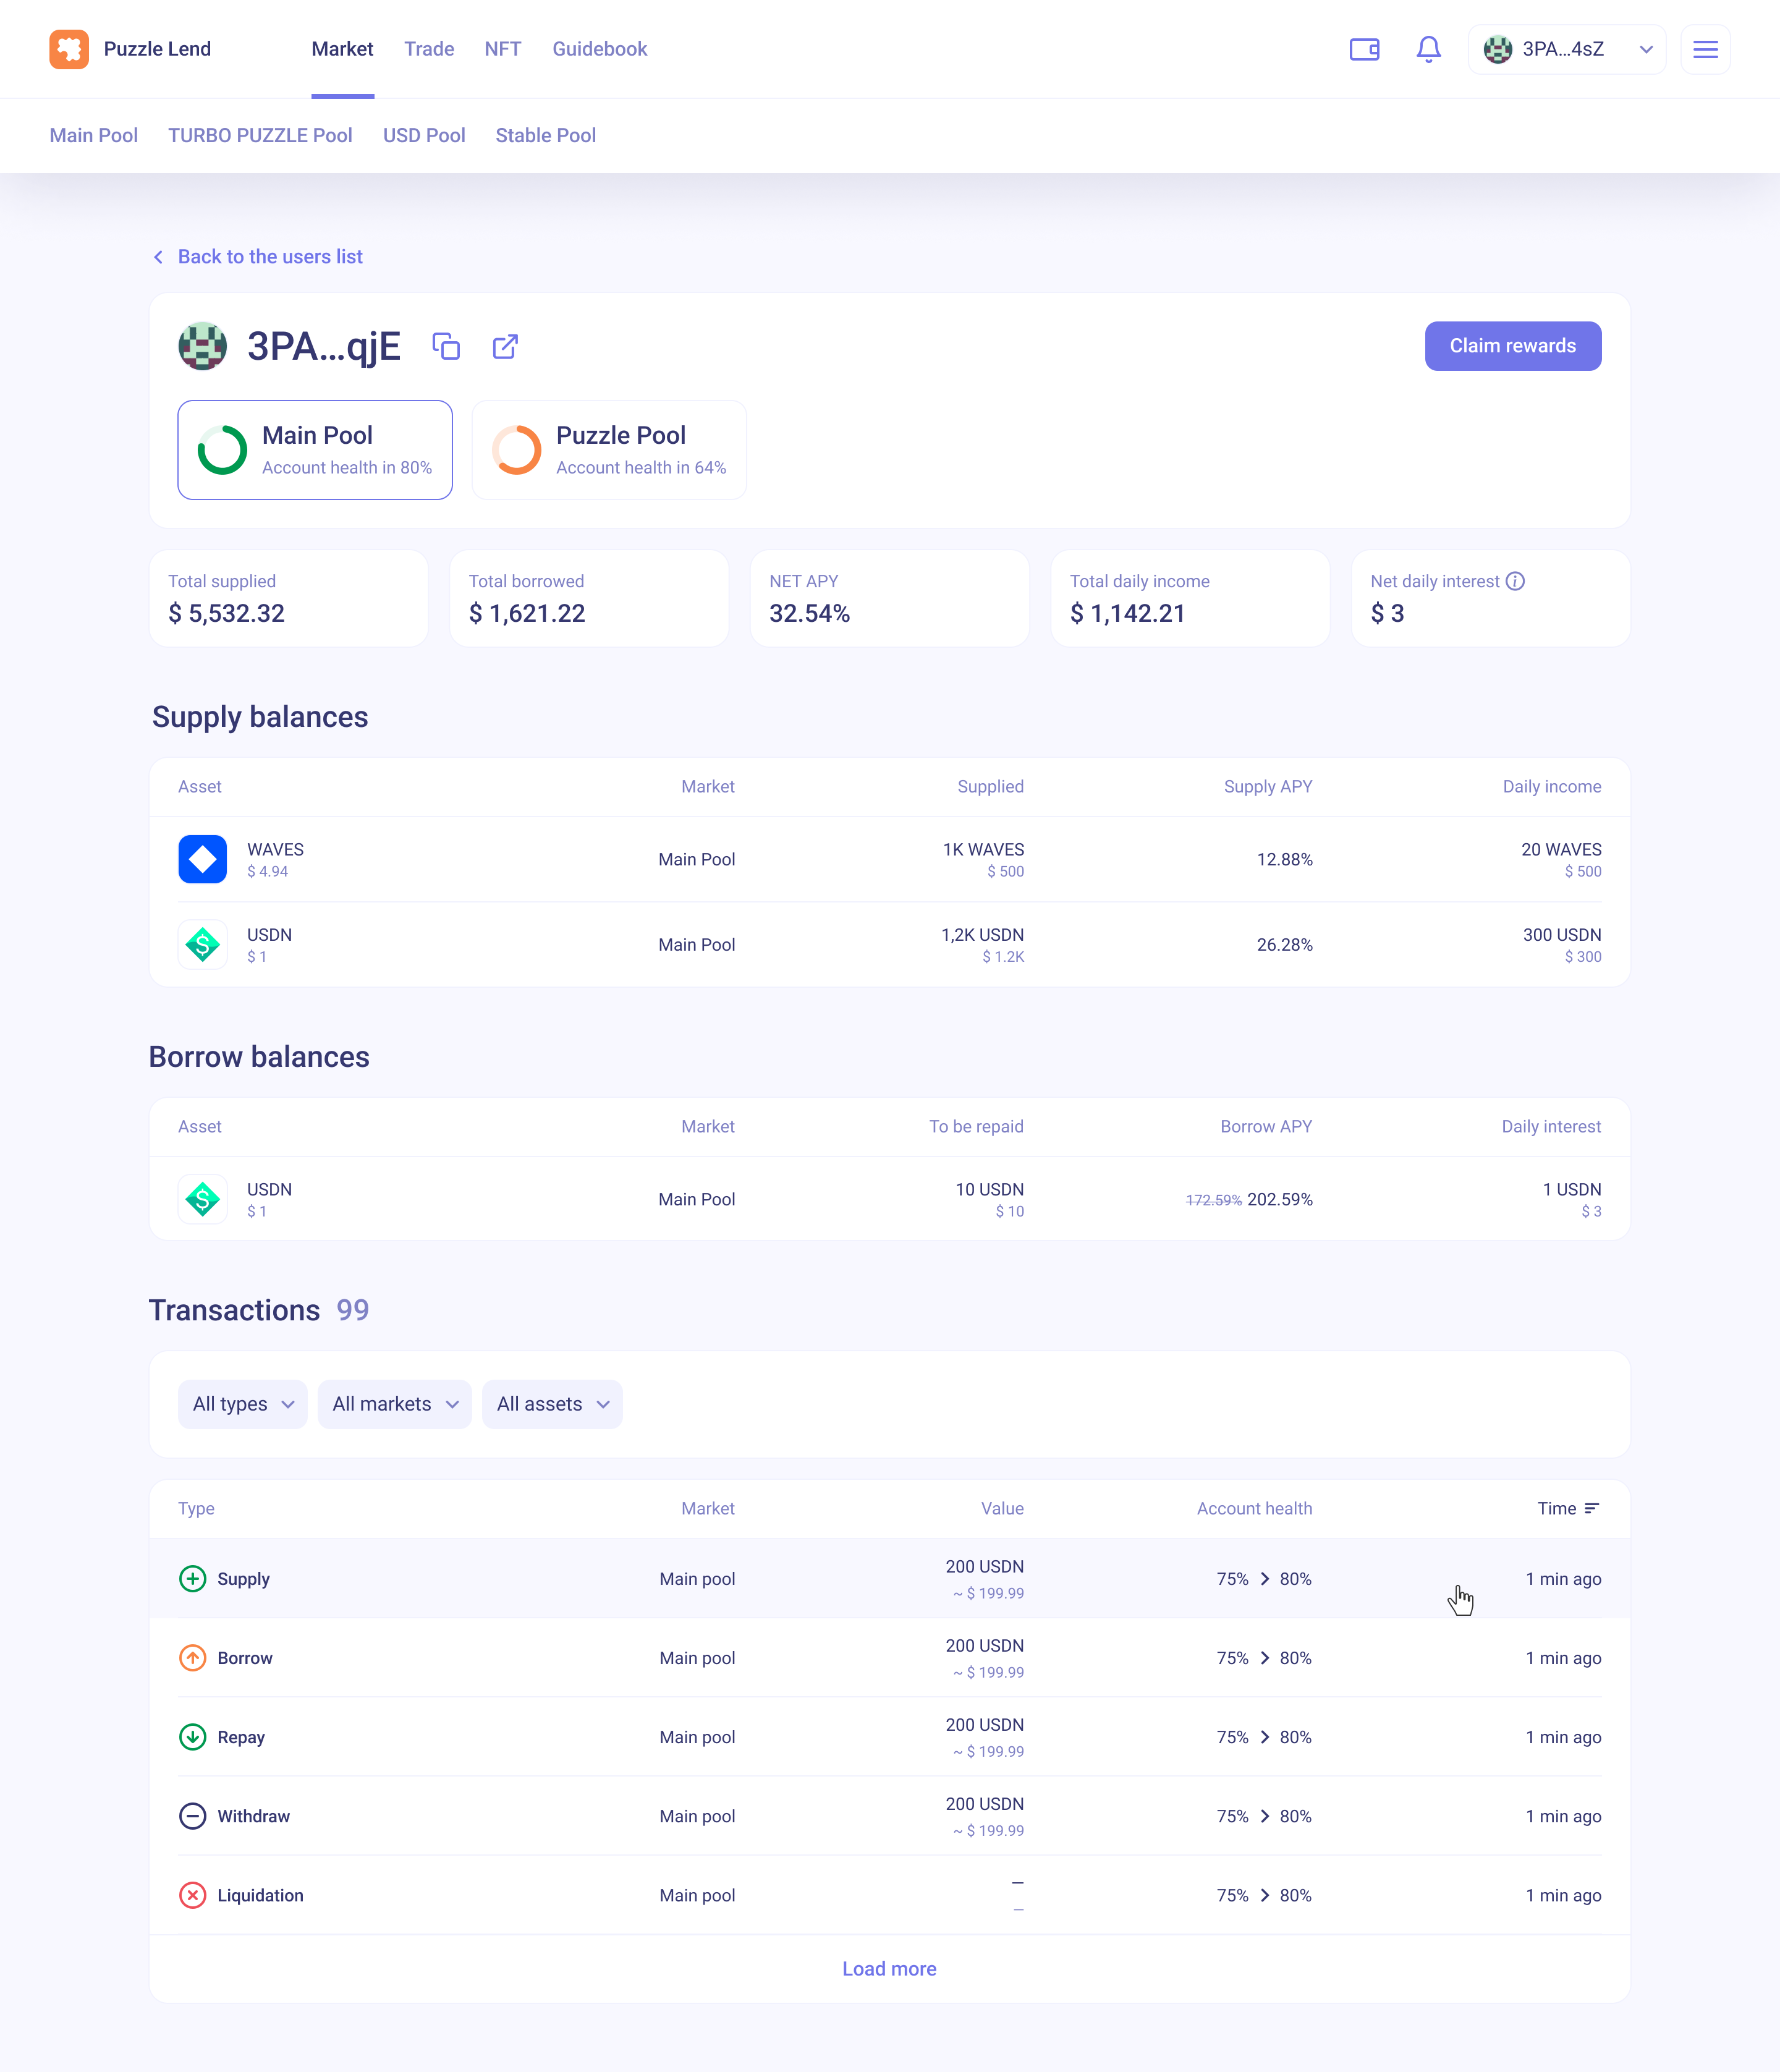Viewport: 1780px width, 2072px height.
Task: Click the Puzzle Lend logo icon
Action: (69, 49)
